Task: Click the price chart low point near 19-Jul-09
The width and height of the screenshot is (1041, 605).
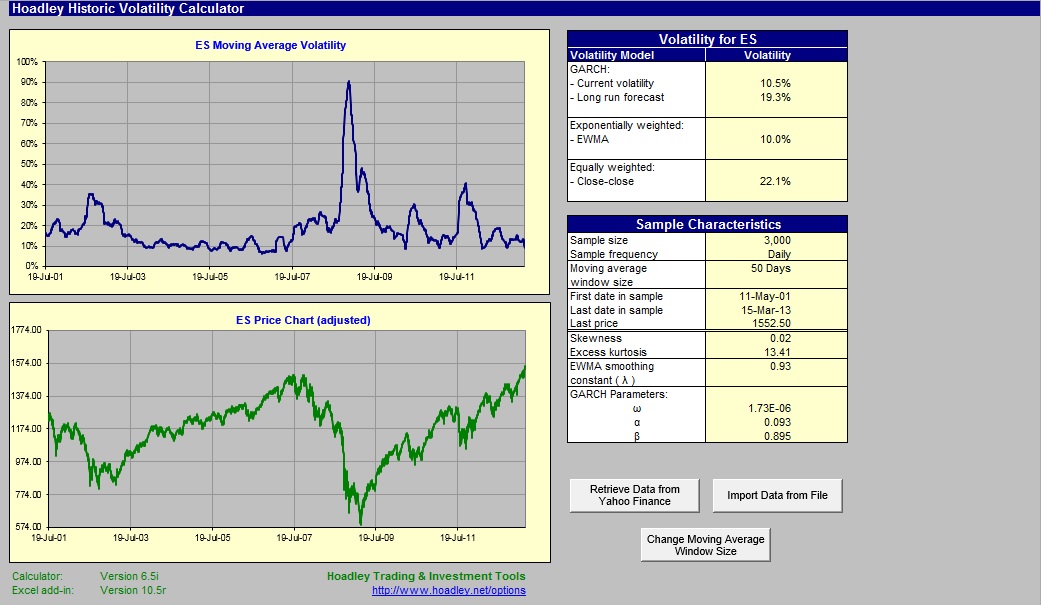Action: coord(360,521)
